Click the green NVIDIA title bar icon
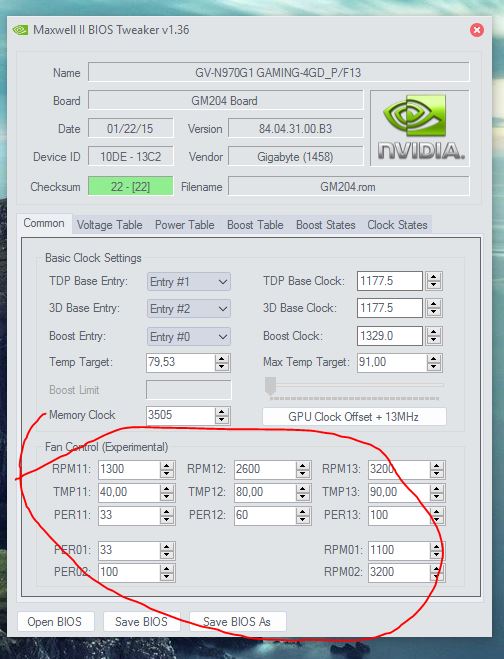 pos(20,30)
